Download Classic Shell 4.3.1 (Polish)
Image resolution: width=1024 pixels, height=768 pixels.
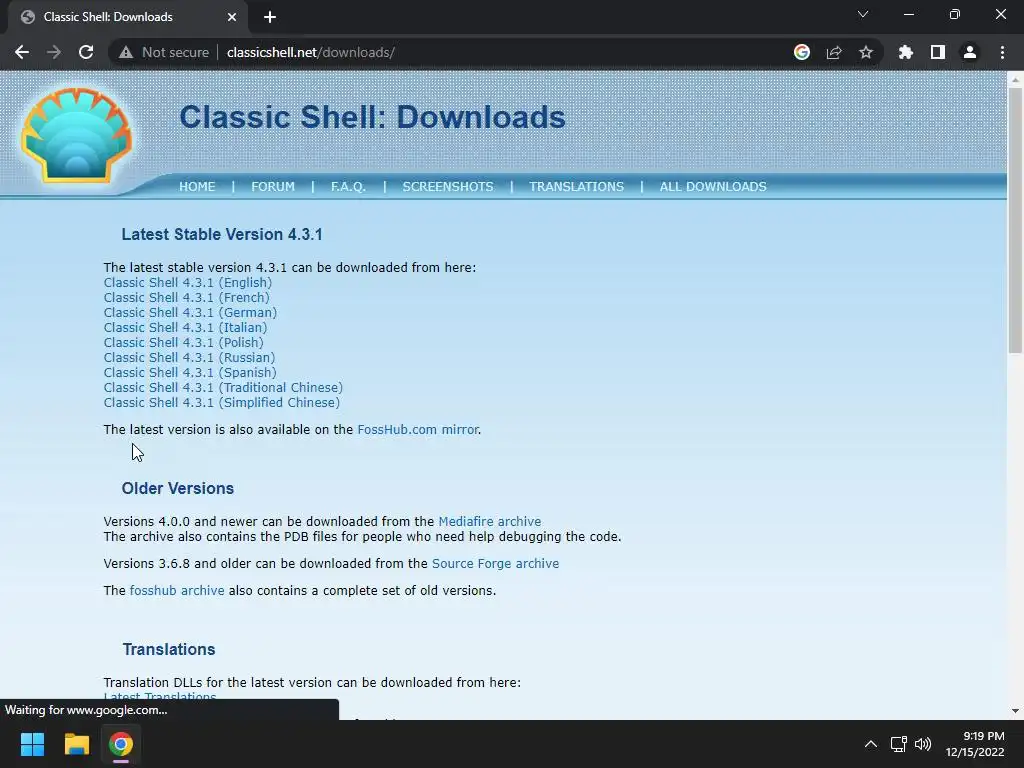pos(184,343)
